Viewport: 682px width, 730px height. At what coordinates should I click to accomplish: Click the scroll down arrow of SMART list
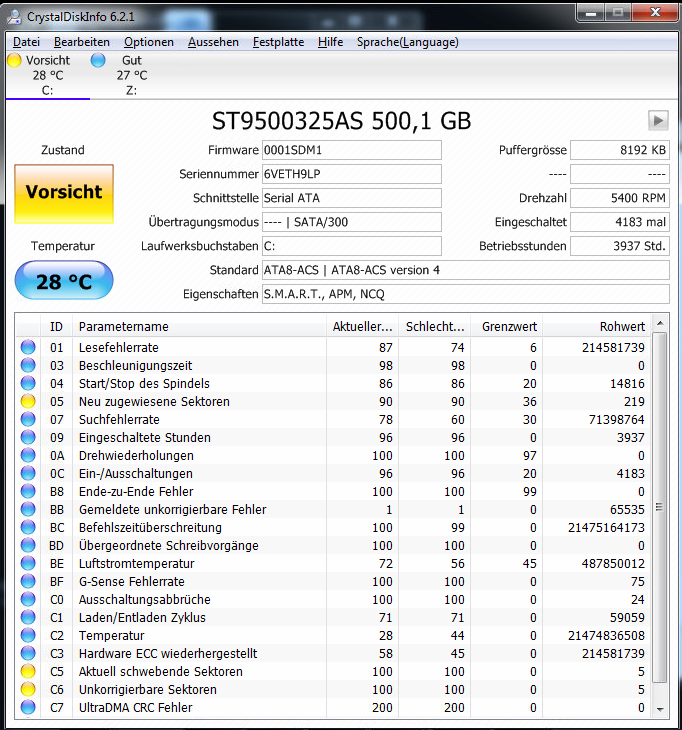click(x=660, y=710)
